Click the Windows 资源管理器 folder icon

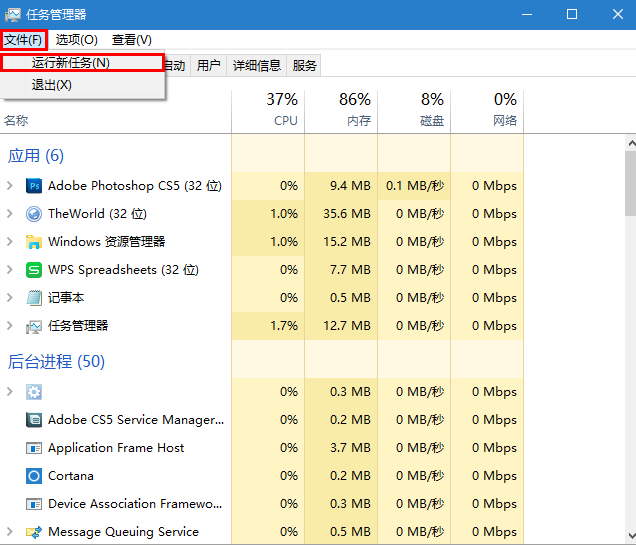[34, 242]
